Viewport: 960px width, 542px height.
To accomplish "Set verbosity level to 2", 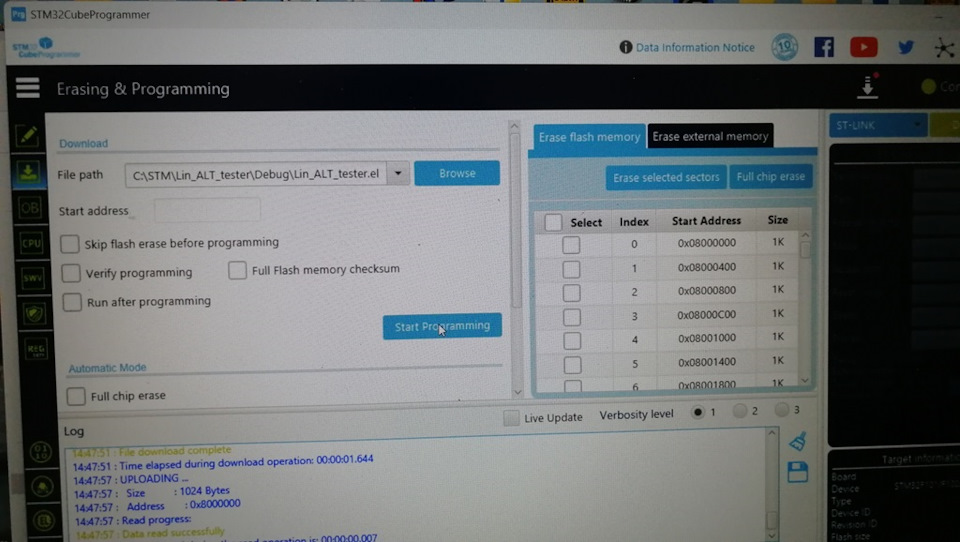I will pyautogui.click(x=740, y=410).
